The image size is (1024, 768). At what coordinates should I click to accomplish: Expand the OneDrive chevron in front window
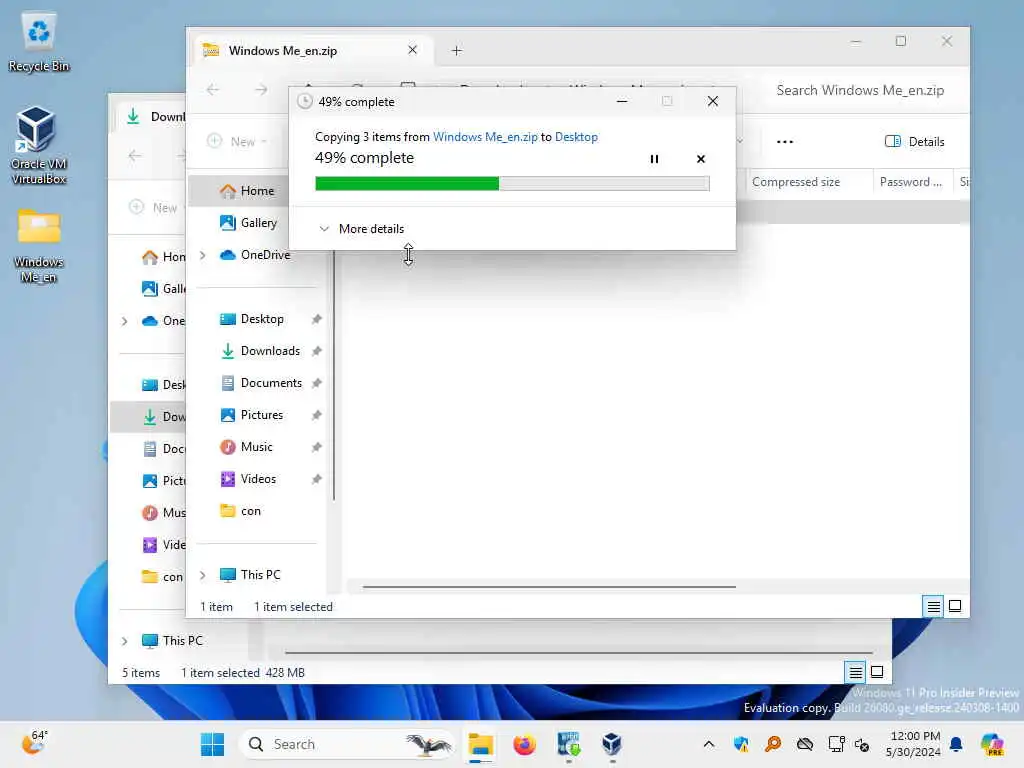[202, 255]
